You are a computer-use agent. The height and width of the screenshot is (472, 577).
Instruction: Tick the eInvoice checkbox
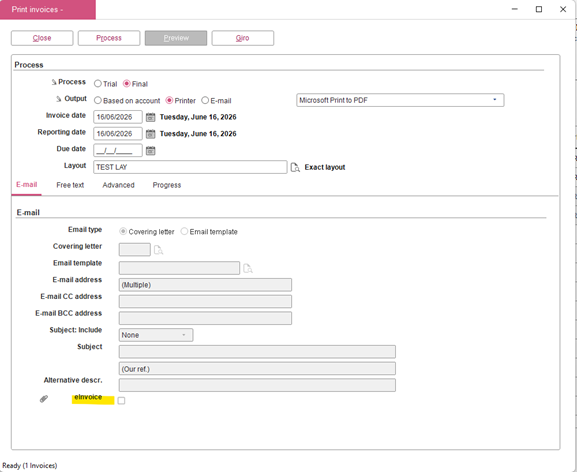click(x=121, y=401)
